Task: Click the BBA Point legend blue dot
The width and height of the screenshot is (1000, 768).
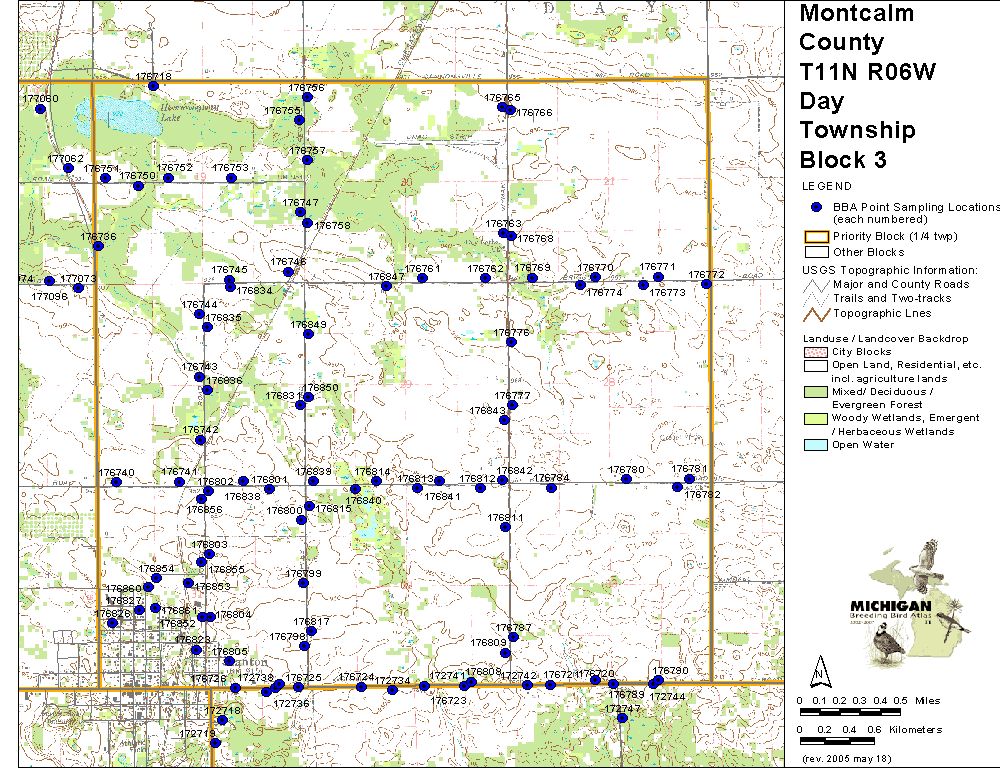Action: 816,206
